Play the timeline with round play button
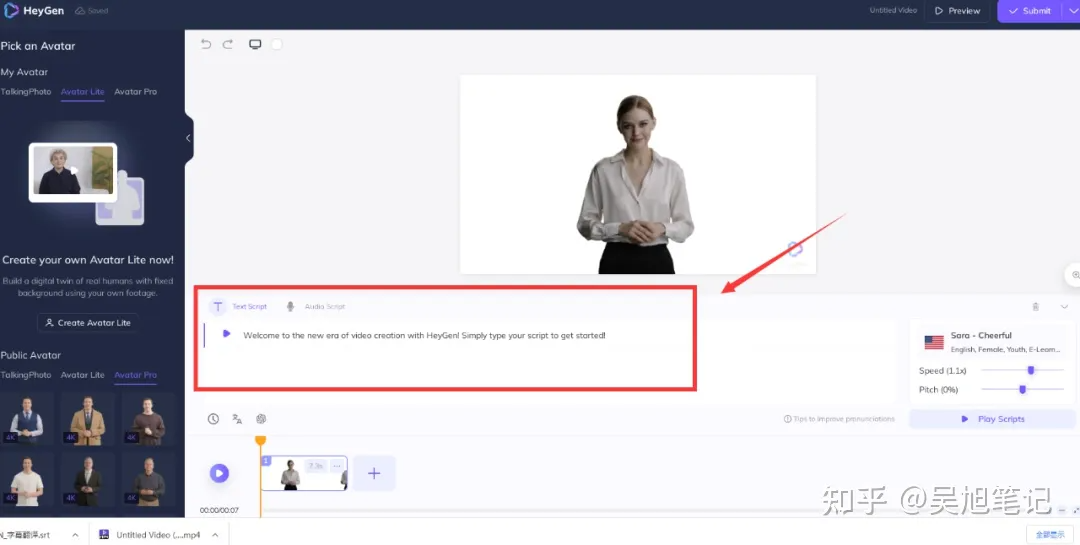Viewport: 1080px width, 545px height. tap(219, 473)
